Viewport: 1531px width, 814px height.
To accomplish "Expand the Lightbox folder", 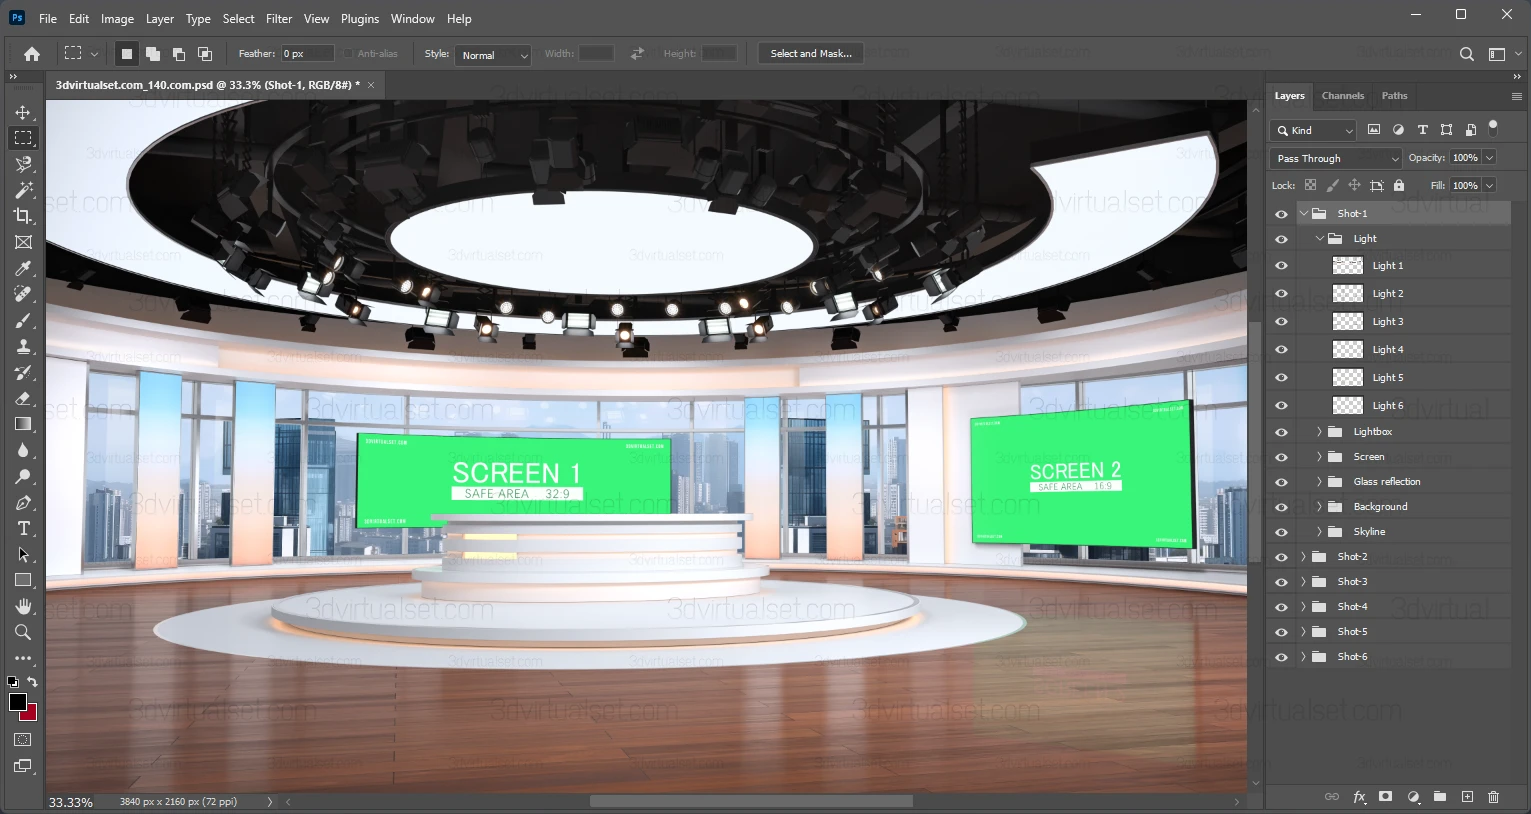I will coord(1319,432).
